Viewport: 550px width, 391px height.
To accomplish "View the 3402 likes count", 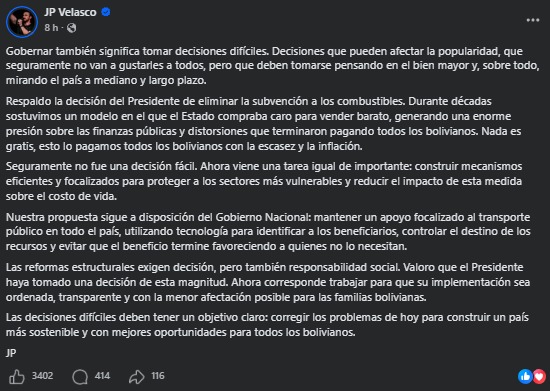I will click(x=42, y=376).
